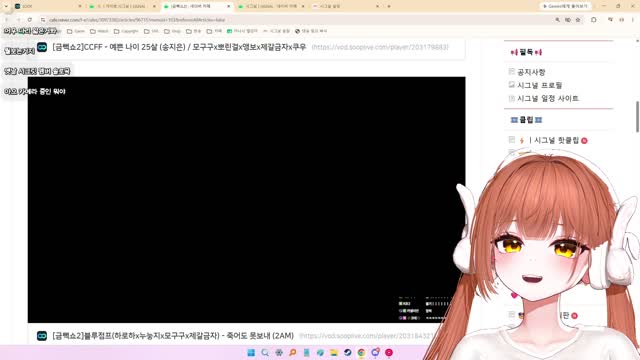Screen dimensions: 640x360
Task: Open a new browser tab
Action: pyautogui.click(x=389, y=6)
